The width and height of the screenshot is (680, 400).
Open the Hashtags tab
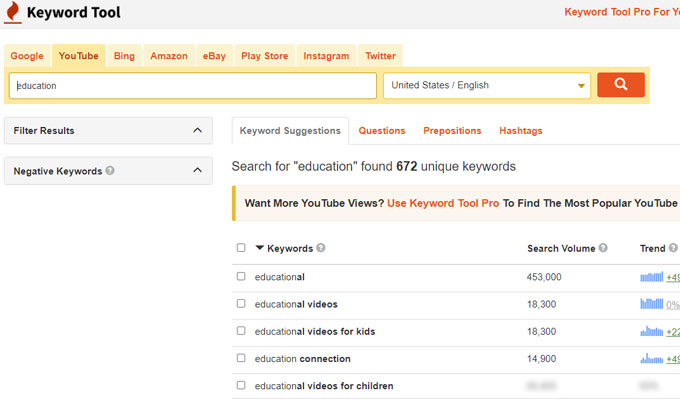coord(521,131)
